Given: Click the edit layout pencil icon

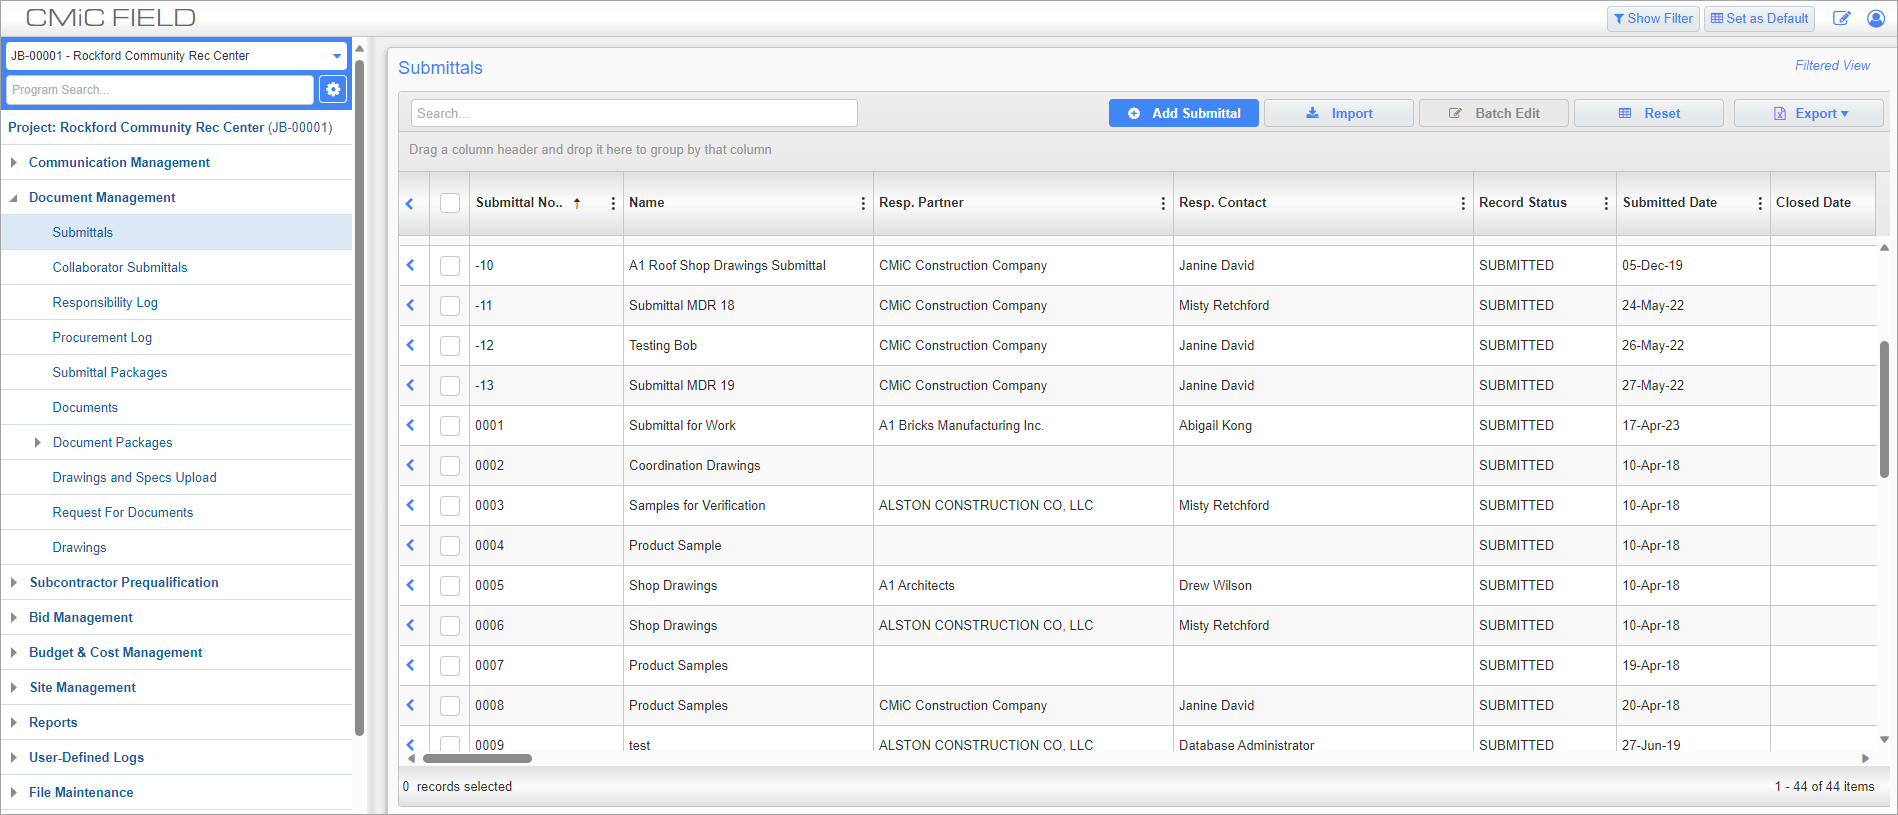Looking at the screenshot, I should (1841, 18).
